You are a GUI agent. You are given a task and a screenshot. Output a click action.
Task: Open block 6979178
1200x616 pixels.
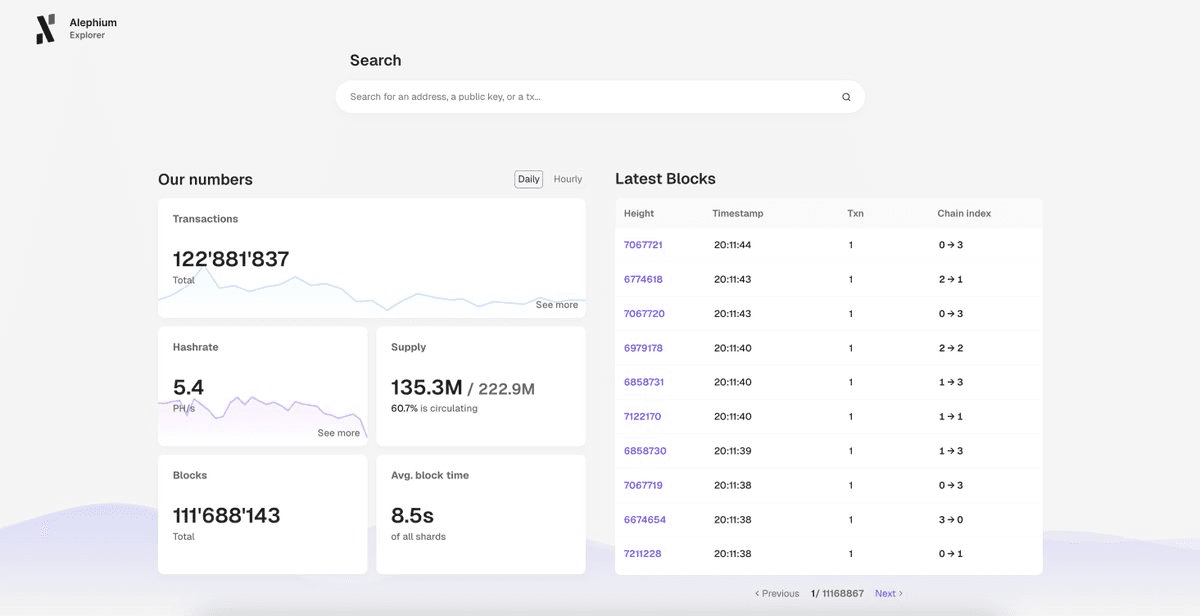pos(643,348)
